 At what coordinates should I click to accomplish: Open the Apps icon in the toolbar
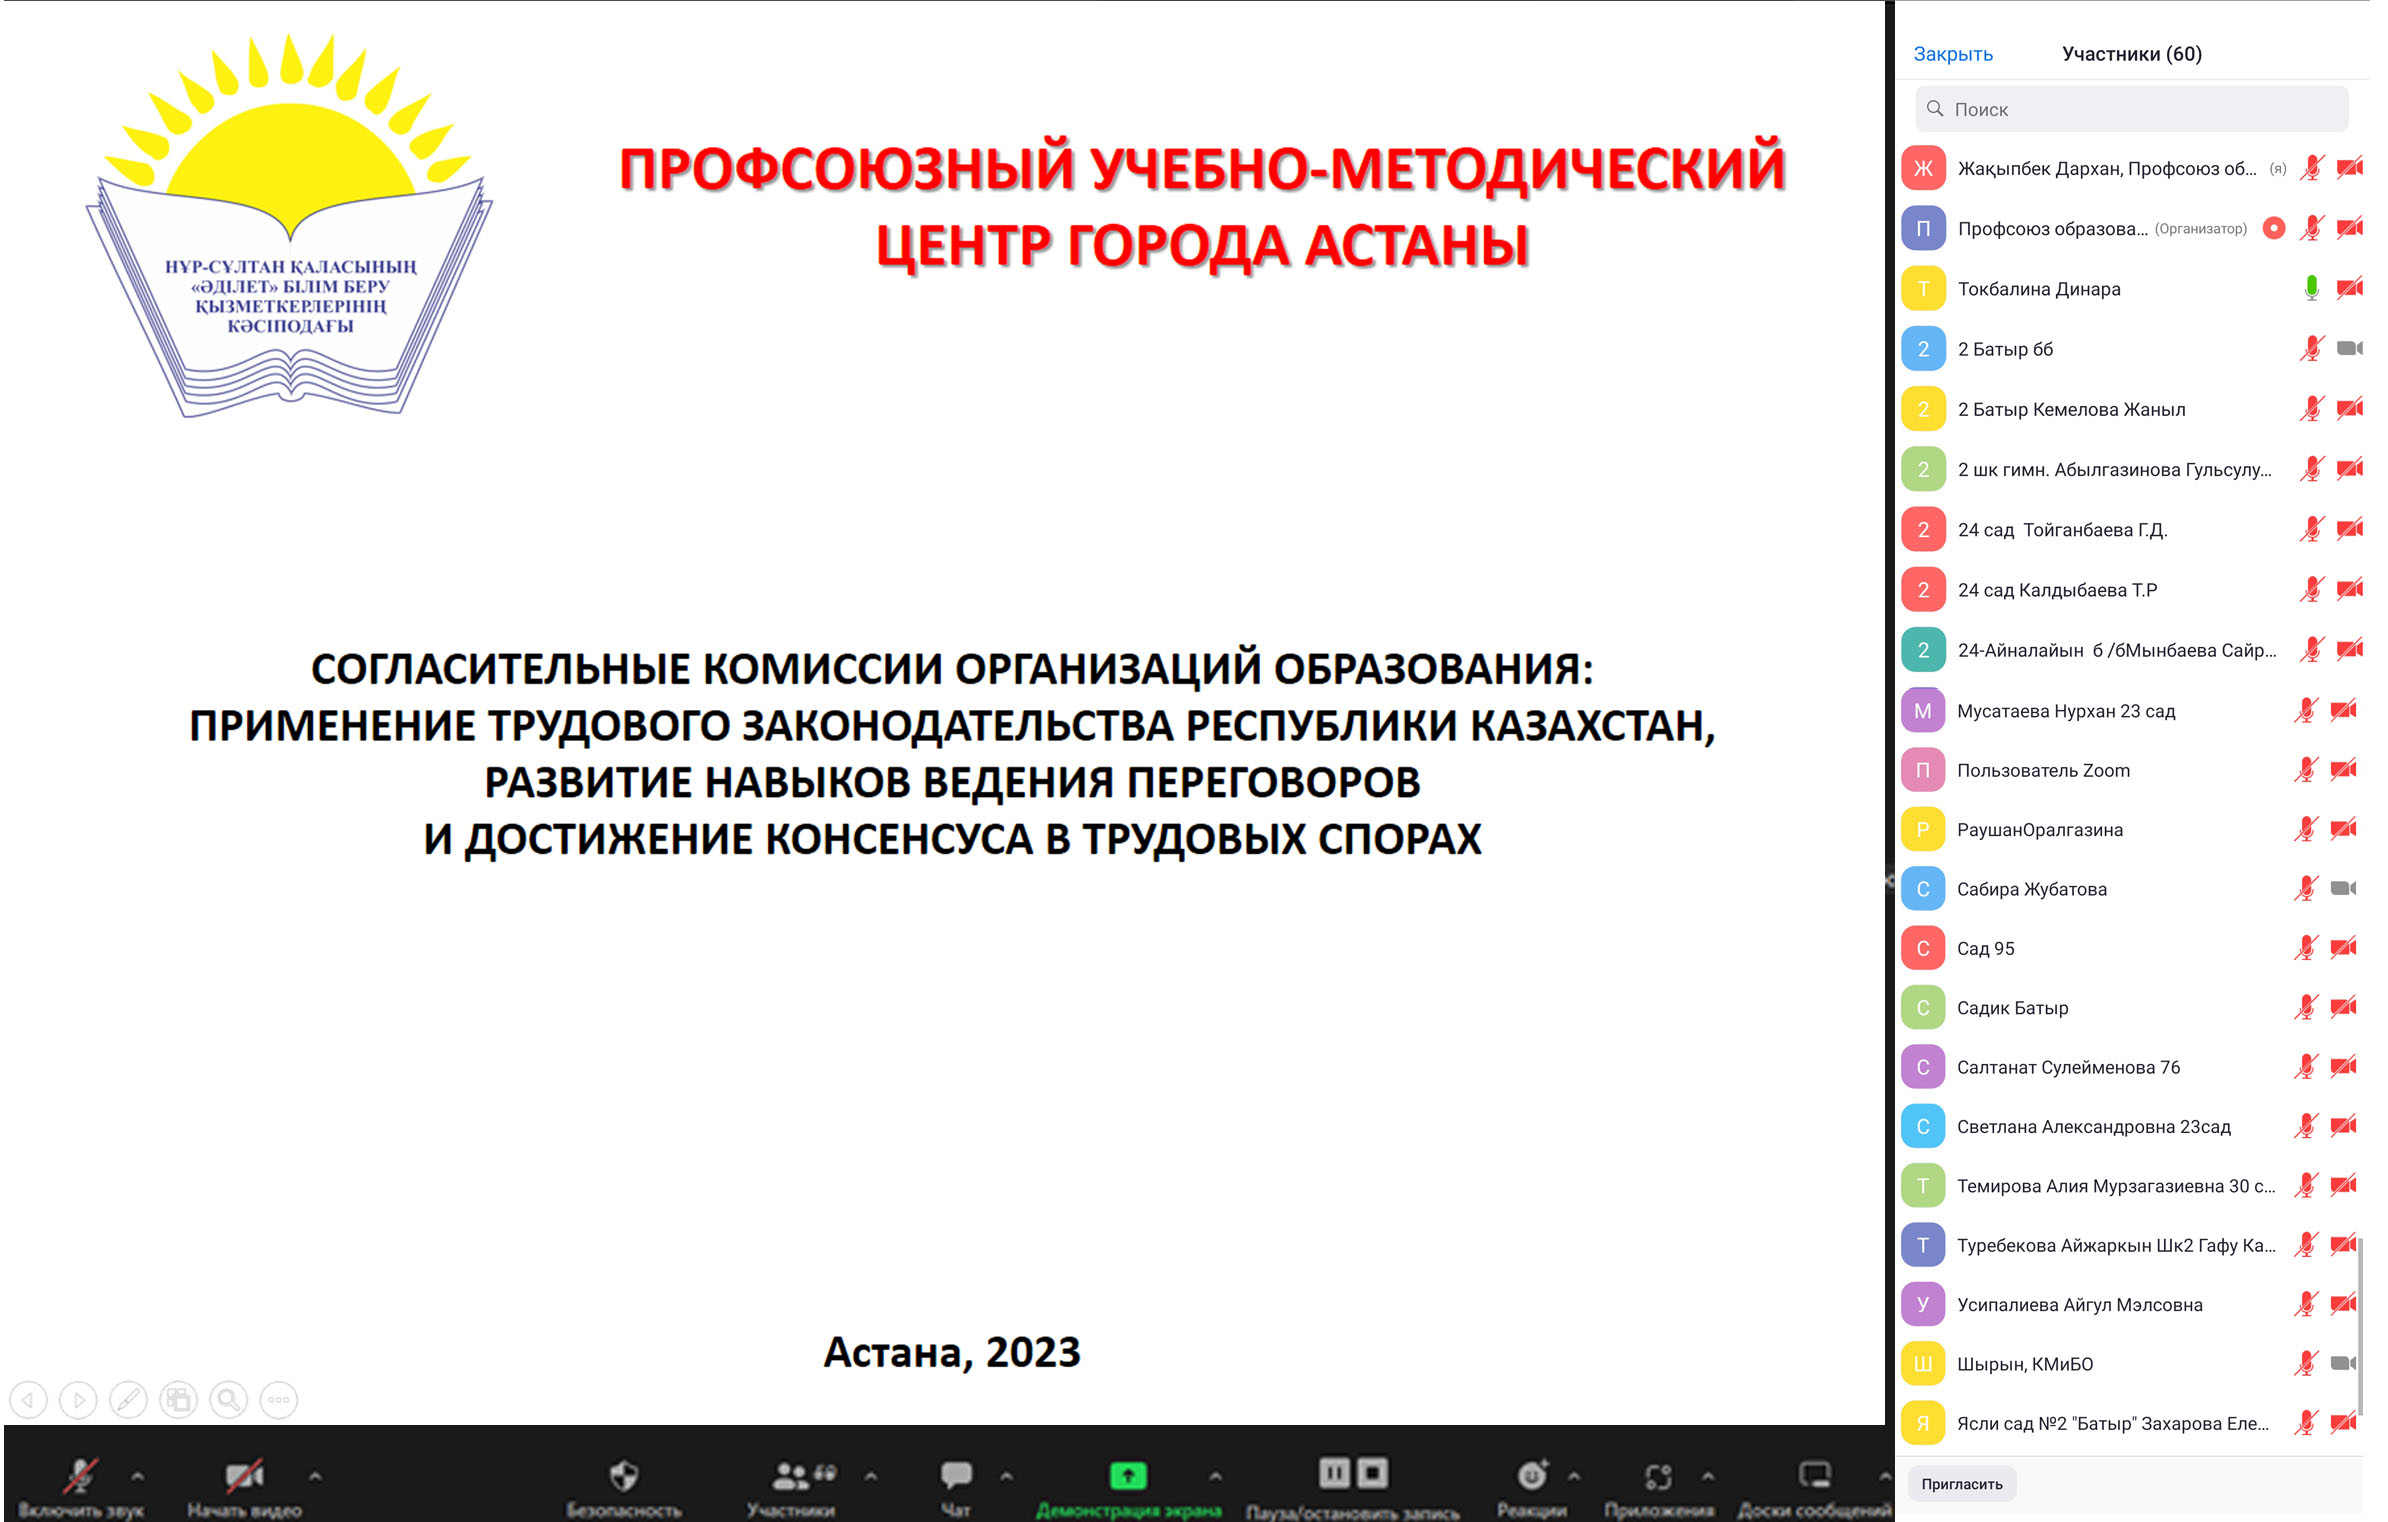[1658, 1475]
